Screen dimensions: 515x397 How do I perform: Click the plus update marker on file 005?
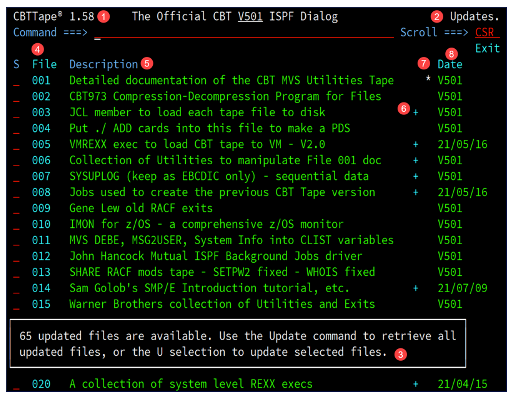[x=416, y=145]
